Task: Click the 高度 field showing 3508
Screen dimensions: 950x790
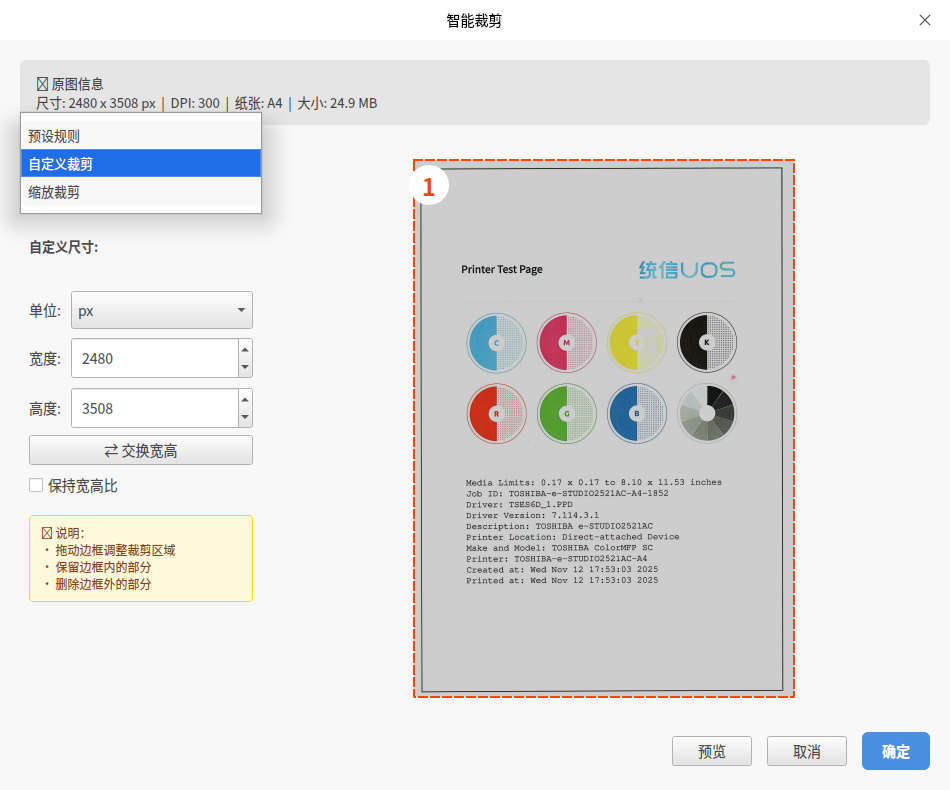Action: 154,408
